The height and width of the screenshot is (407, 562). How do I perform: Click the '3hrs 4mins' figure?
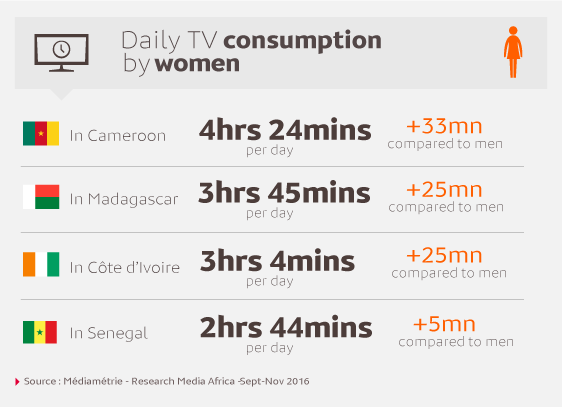277,260
